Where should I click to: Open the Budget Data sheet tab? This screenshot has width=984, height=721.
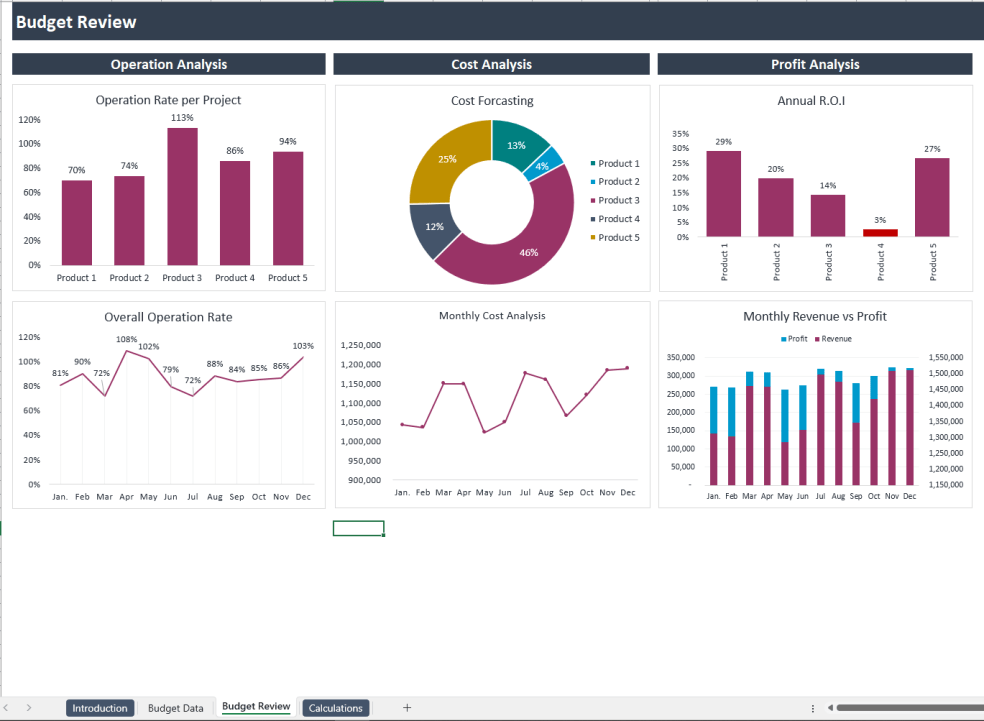[177, 707]
